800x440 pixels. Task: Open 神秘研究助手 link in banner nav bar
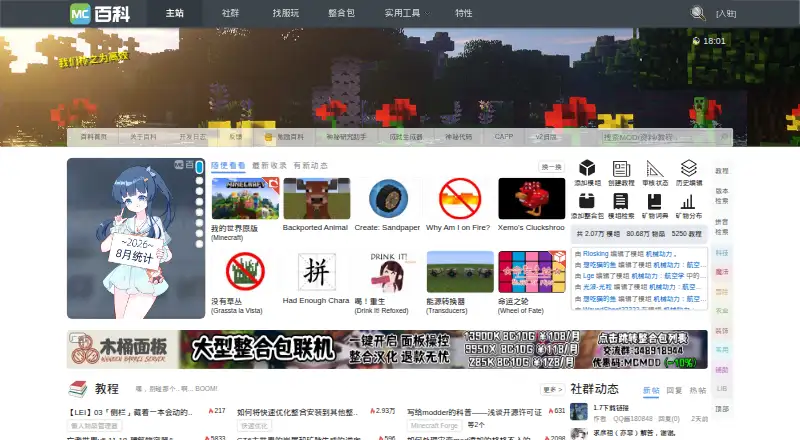click(346, 137)
